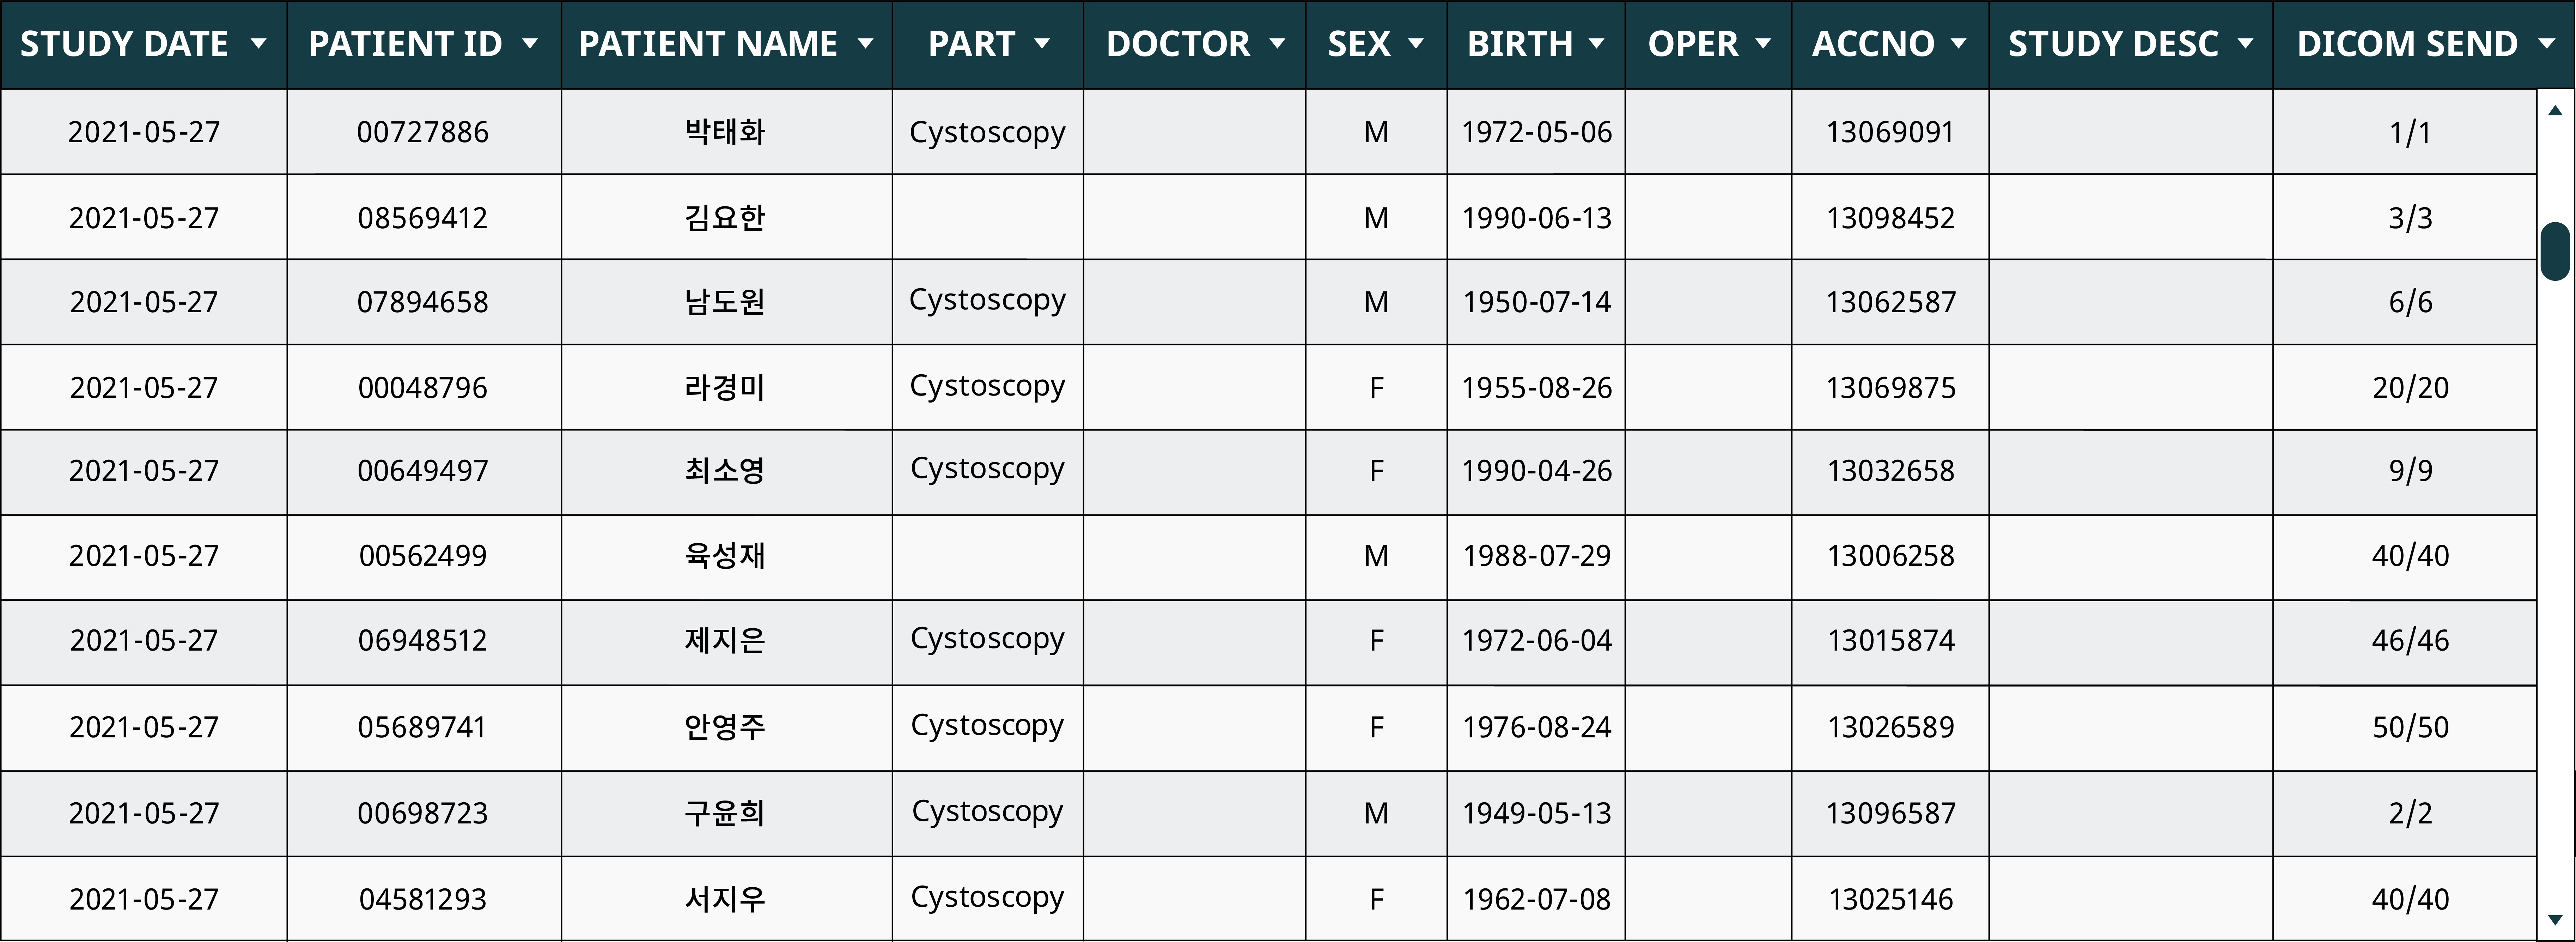2576x942 pixels.
Task: Expand the SEX column filter arrow
Action: pyautogui.click(x=1415, y=44)
